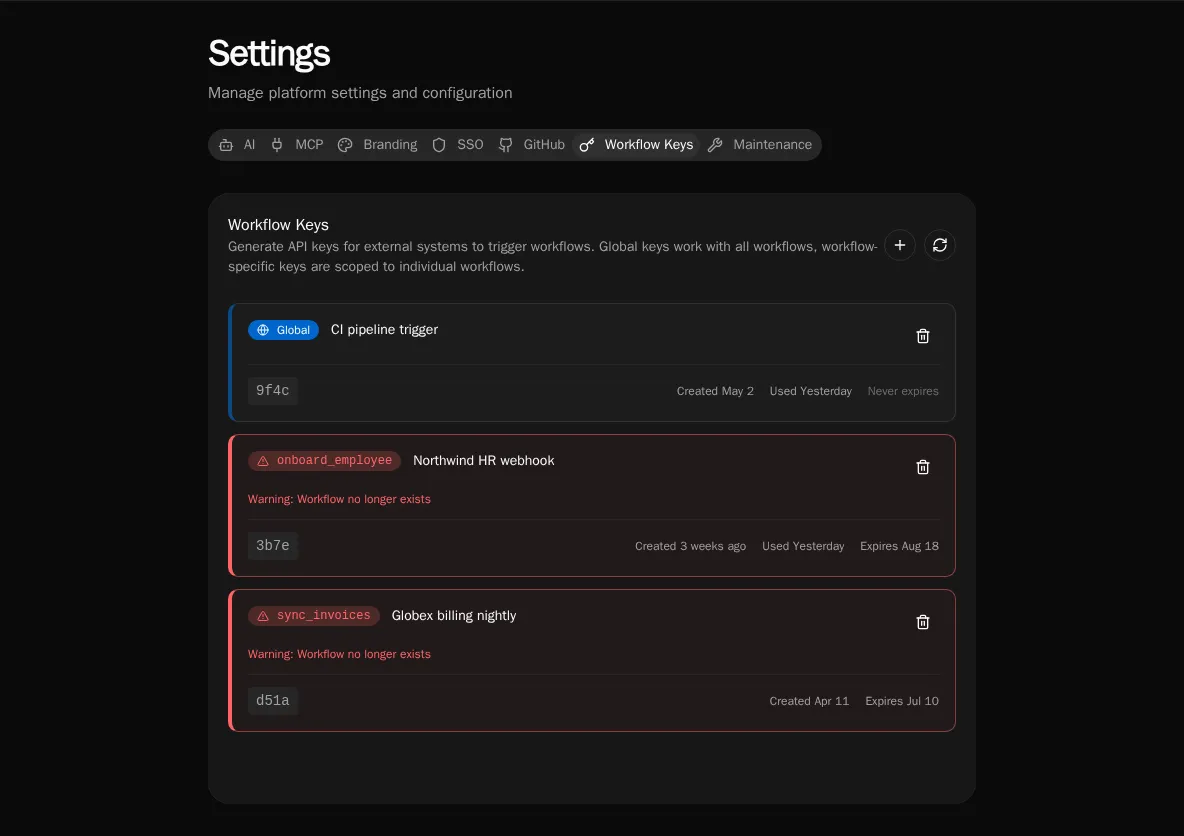This screenshot has width=1184, height=836.
Task: Delete the Northwind HR webhook key
Action: [923, 467]
